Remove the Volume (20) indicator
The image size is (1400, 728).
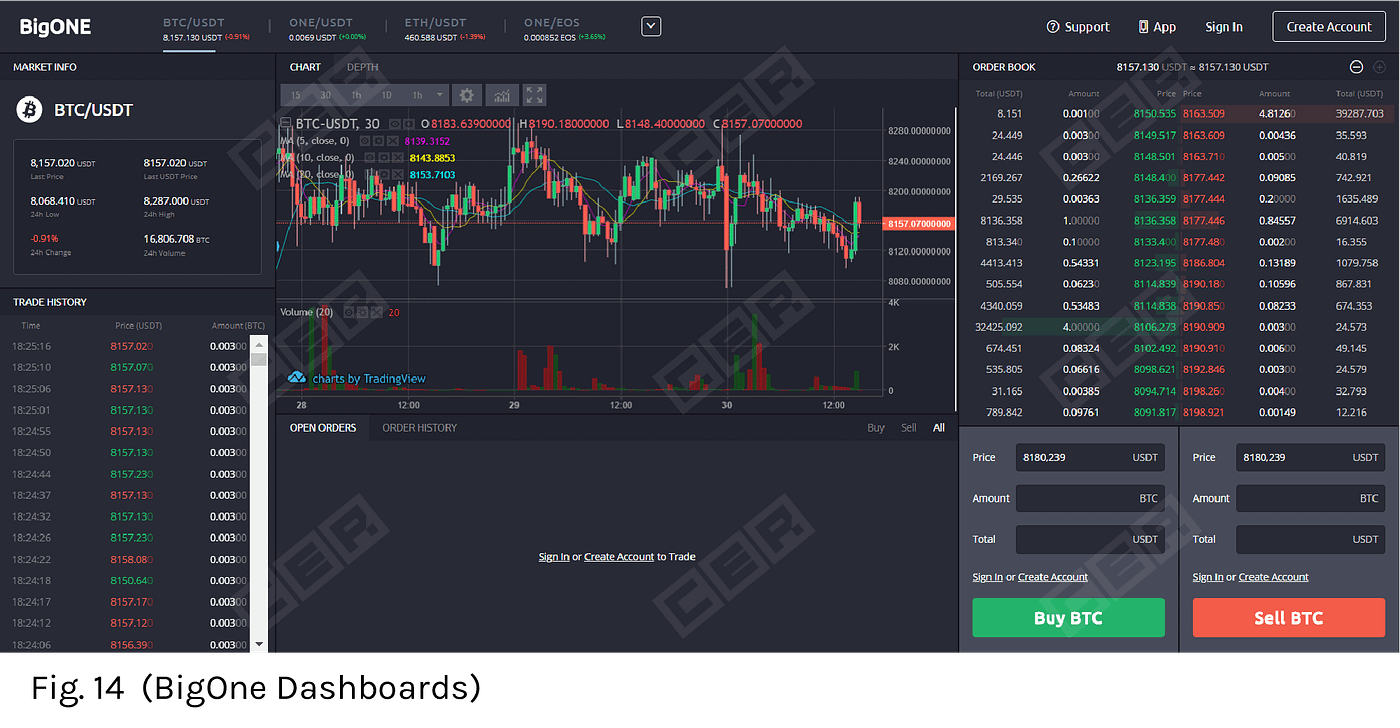pyautogui.click(x=376, y=312)
